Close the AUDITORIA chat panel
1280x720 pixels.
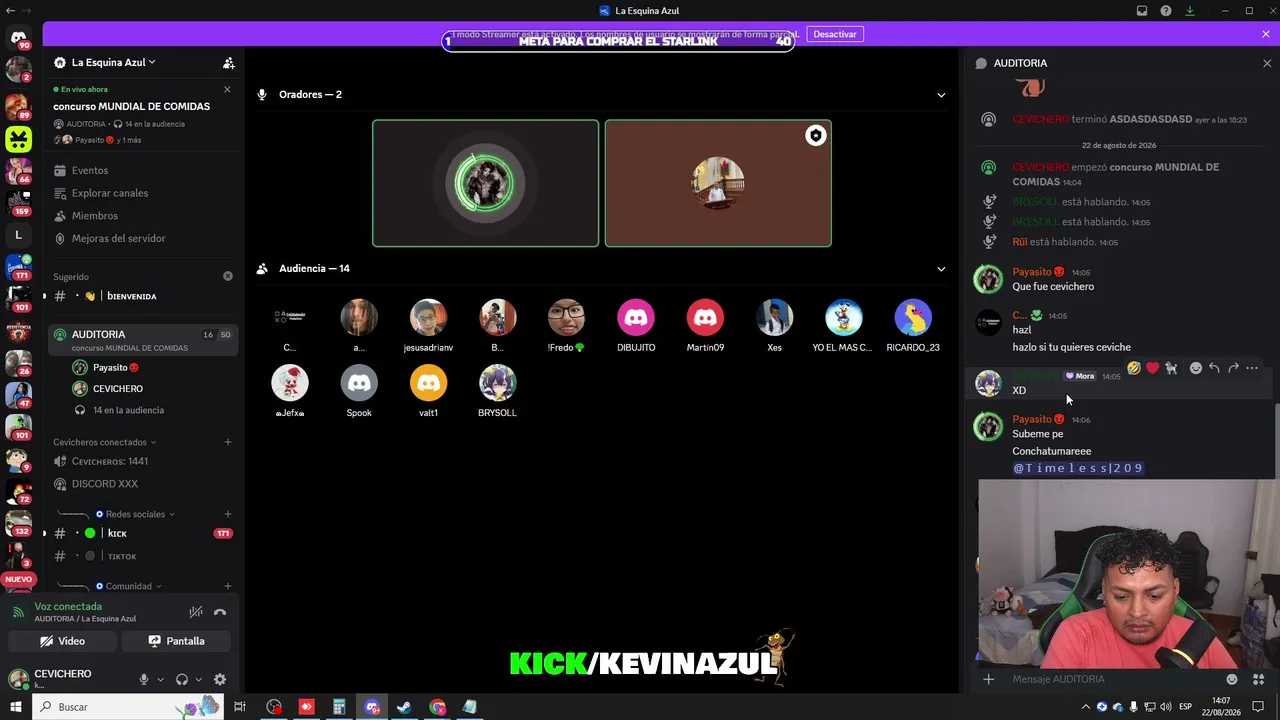tap(1267, 63)
